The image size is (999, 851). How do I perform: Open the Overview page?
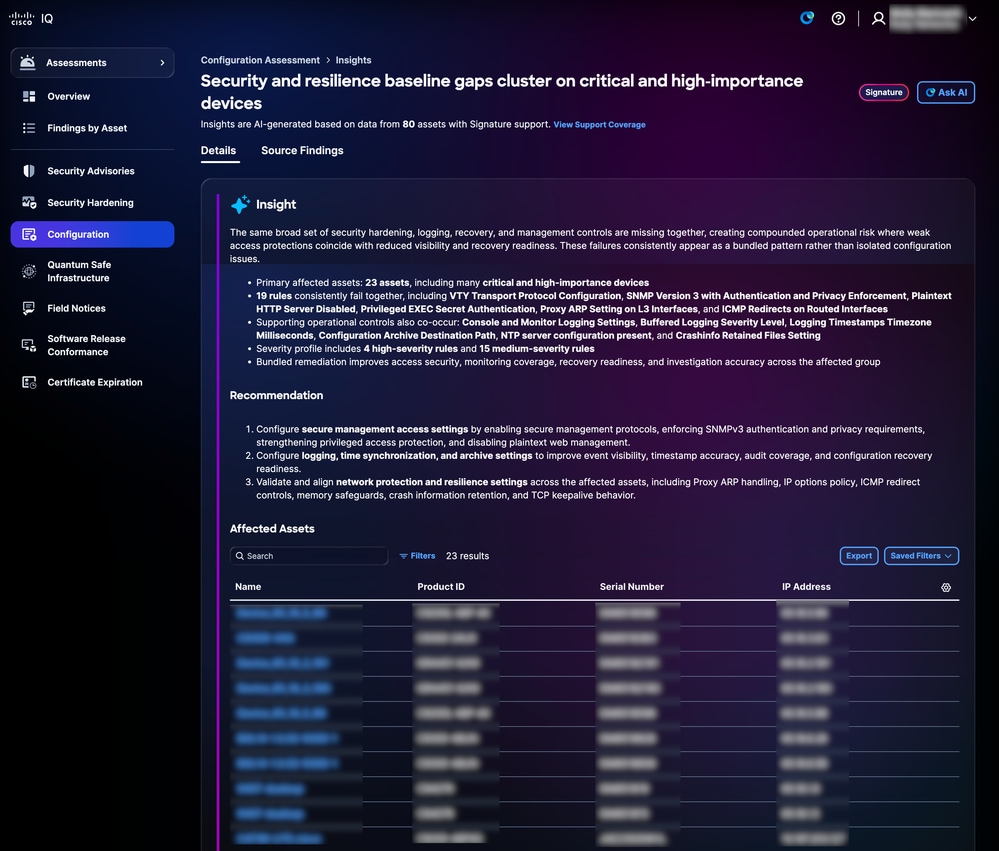point(68,96)
